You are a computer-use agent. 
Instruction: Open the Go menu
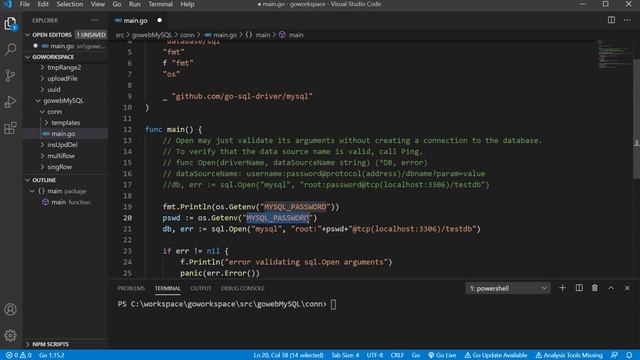117,4
